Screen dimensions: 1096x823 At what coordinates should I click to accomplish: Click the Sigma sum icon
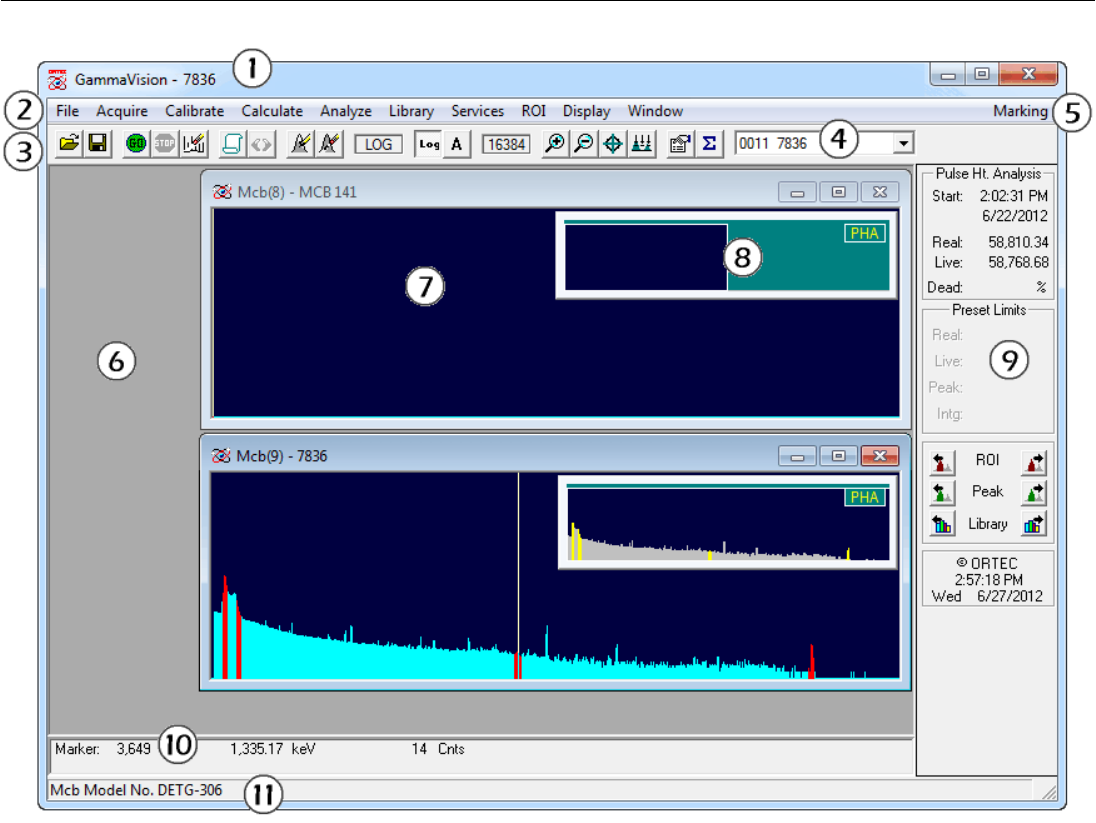(x=709, y=143)
